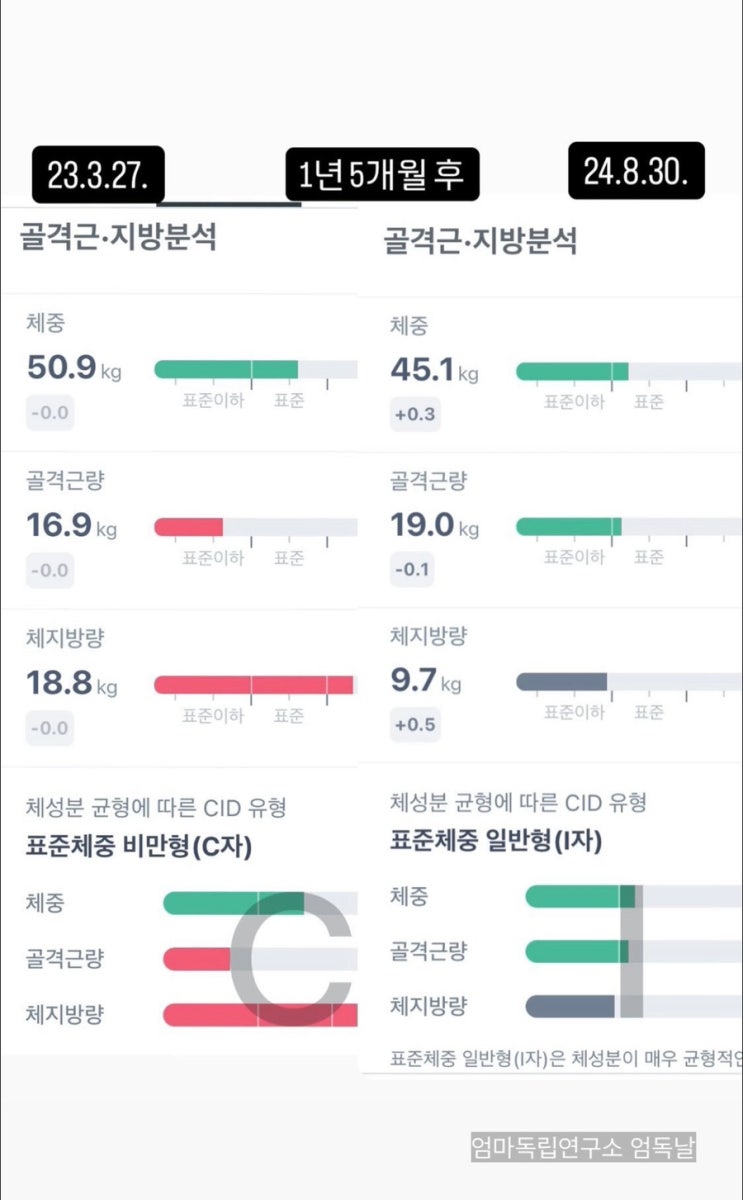Select the green 19.0 kg muscle bar
This screenshot has width=743, height=1200.
[568, 527]
